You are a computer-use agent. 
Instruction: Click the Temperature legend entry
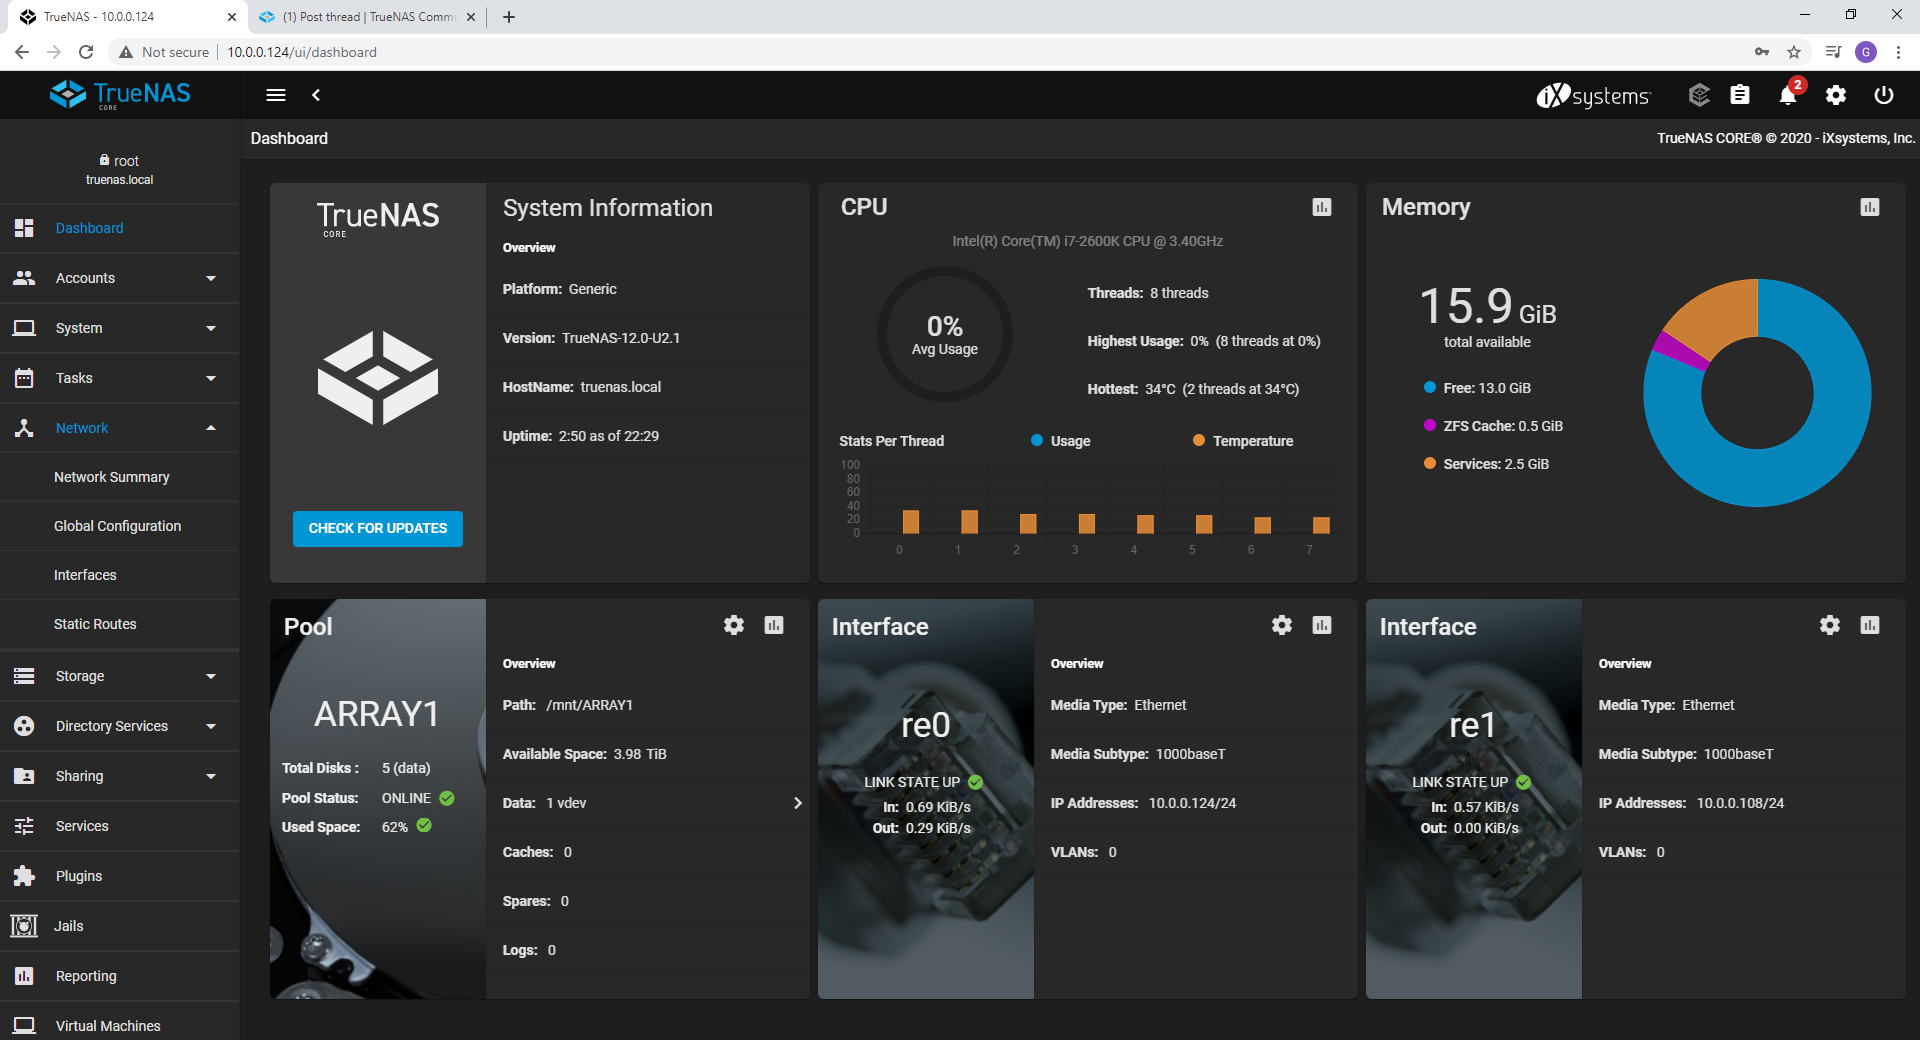(1243, 441)
